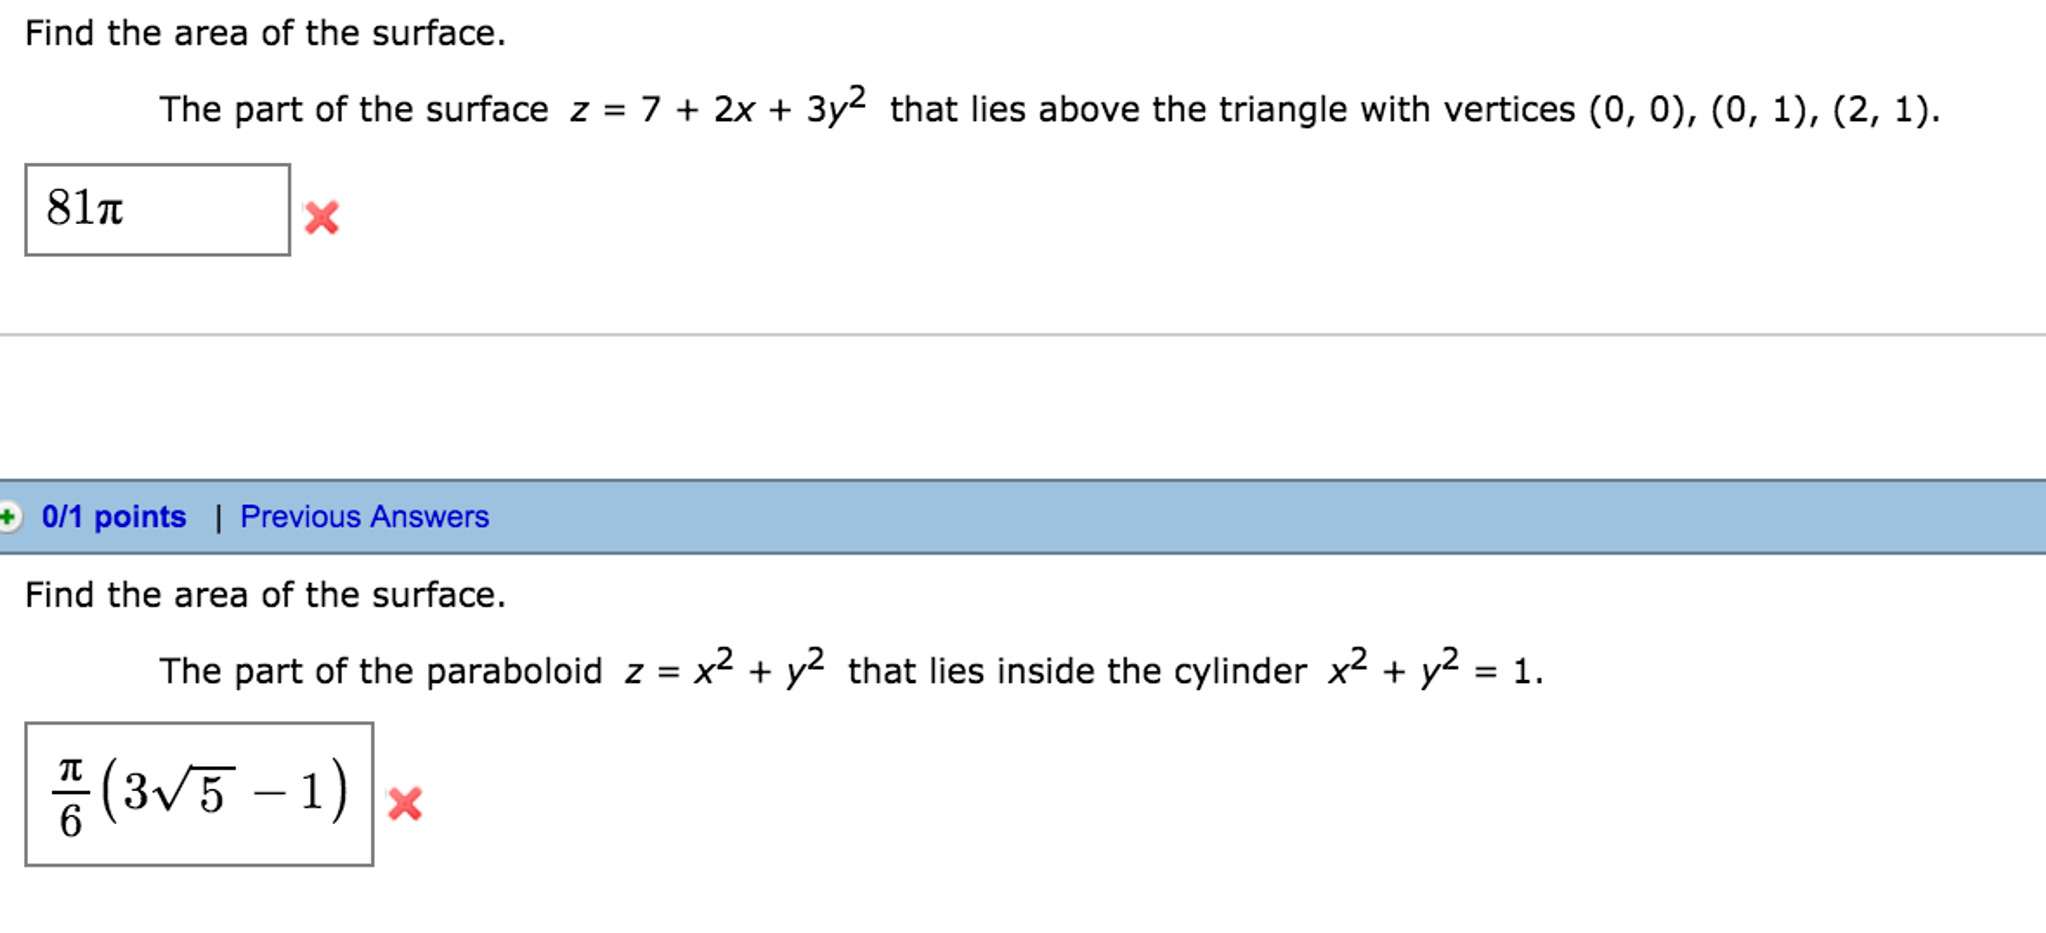Image resolution: width=2046 pixels, height=933 pixels.
Task: Open the Previous Answers link
Action: (x=364, y=517)
